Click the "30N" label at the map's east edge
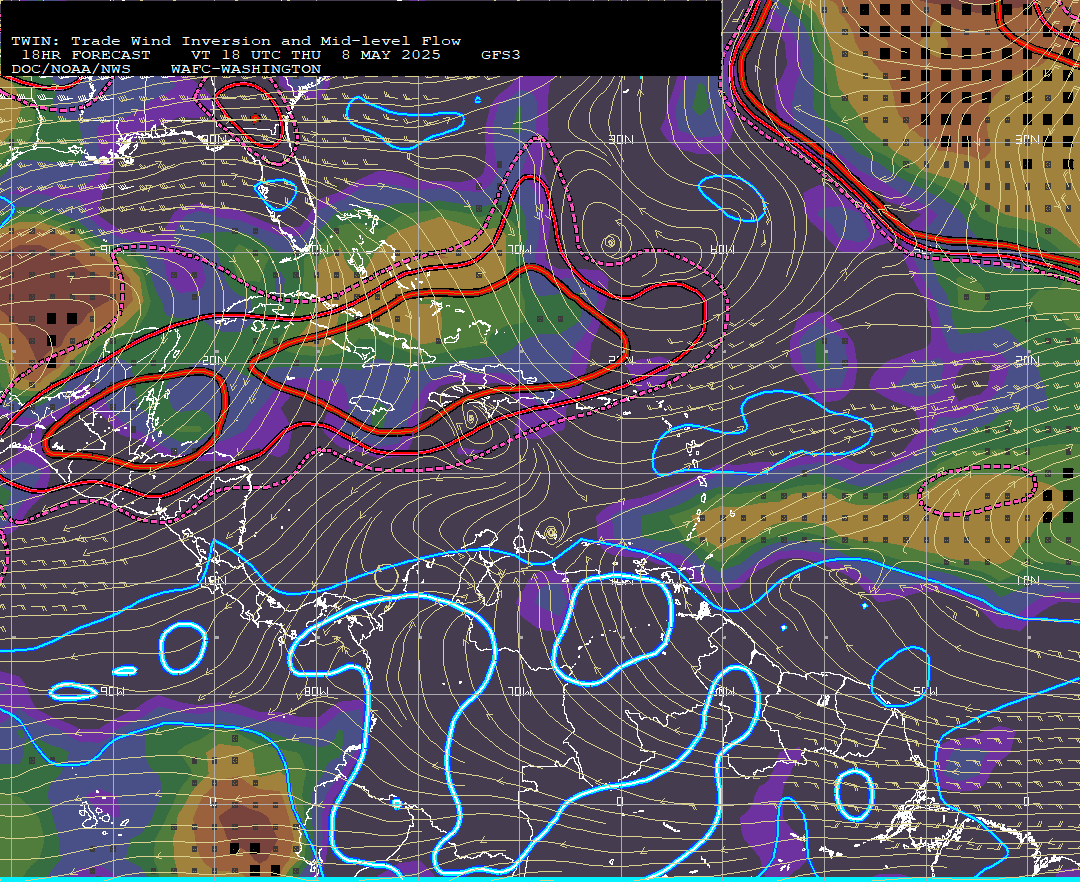Screen dimensions: 1080x882 (1027, 140)
